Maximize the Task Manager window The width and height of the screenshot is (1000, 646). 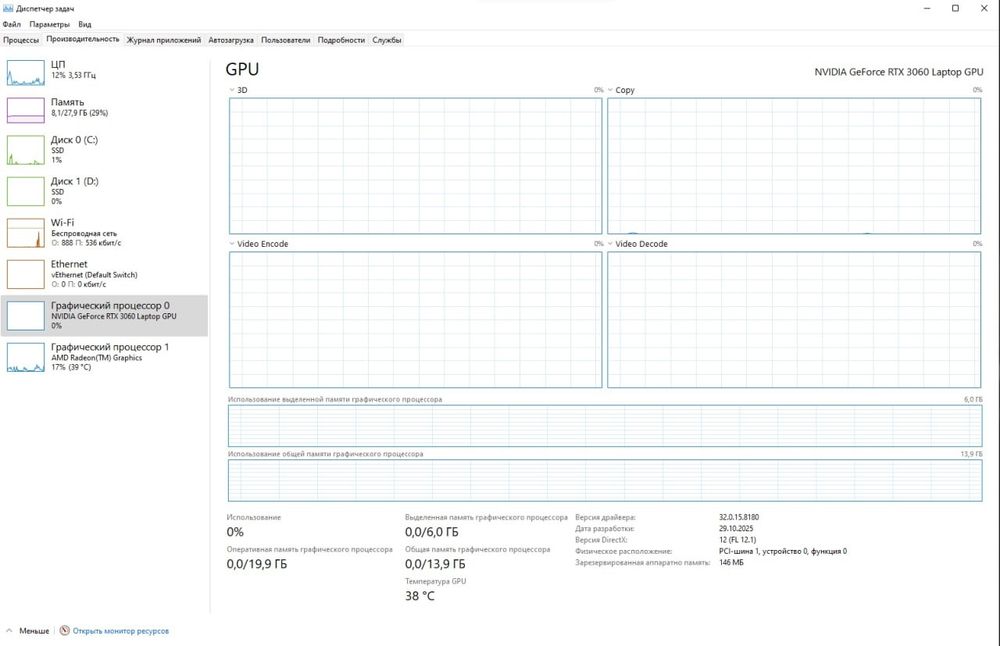point(955,8)
